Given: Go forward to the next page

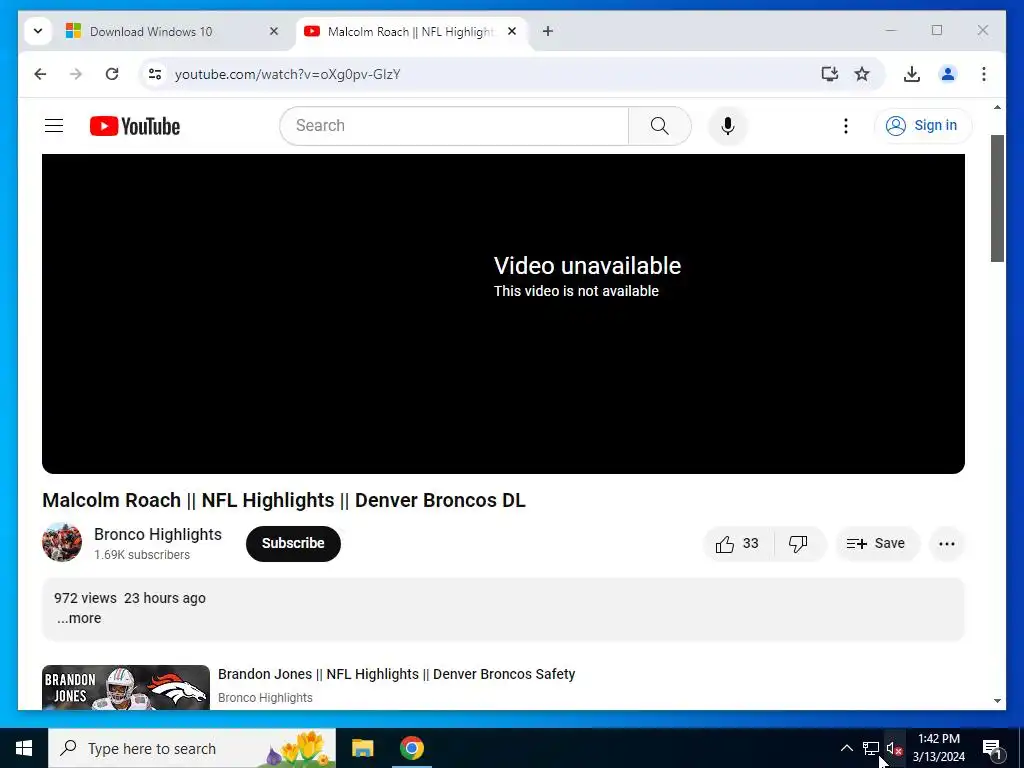Looking at the screenshot, I should [76, 74].
